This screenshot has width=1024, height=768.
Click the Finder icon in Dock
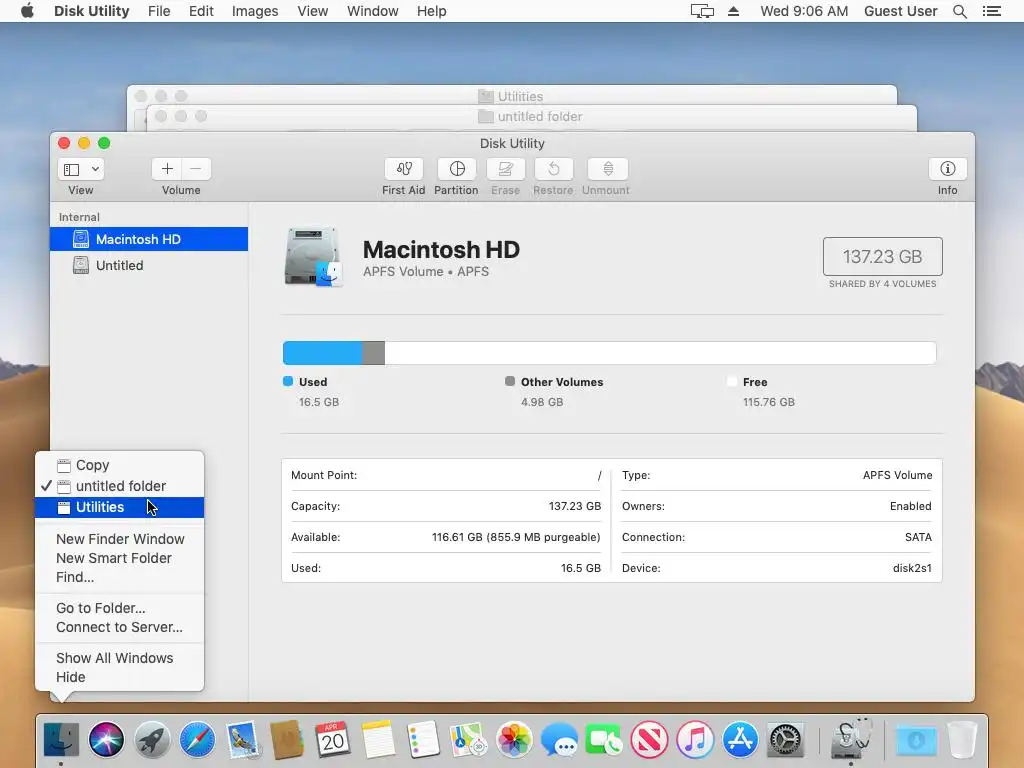point(61,740)
